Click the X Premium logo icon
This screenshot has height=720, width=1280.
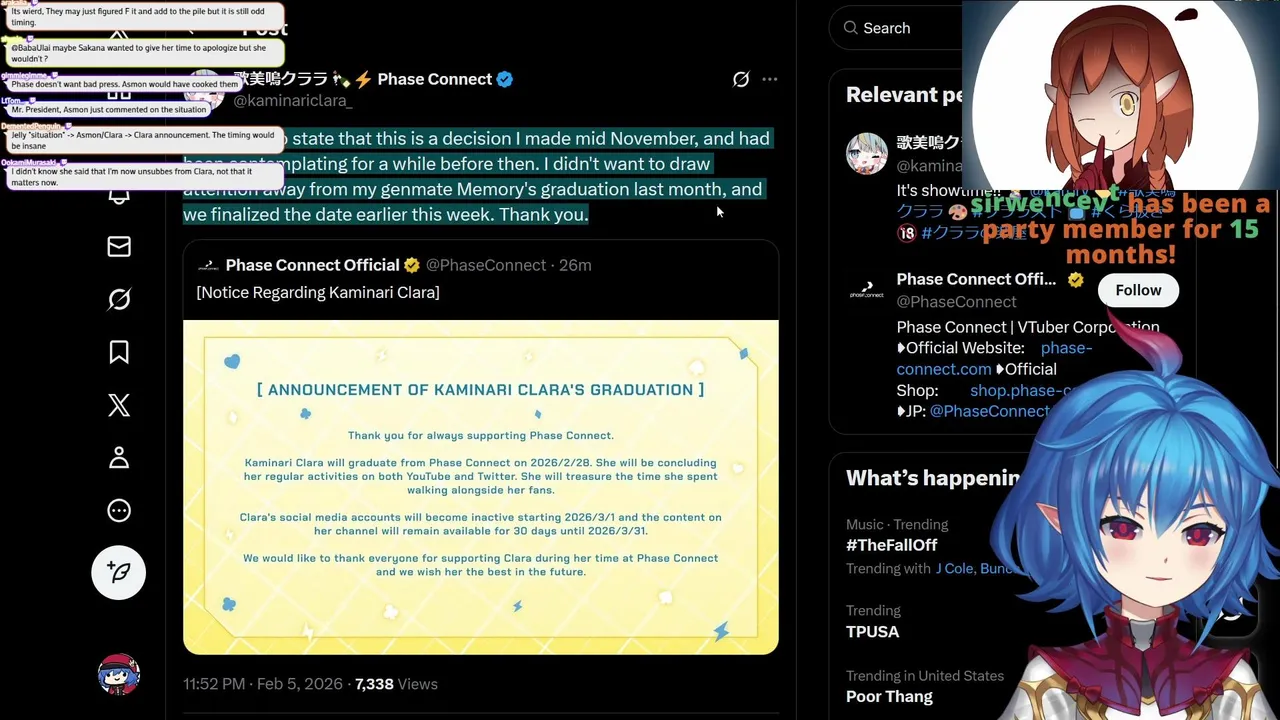point(119,405)
